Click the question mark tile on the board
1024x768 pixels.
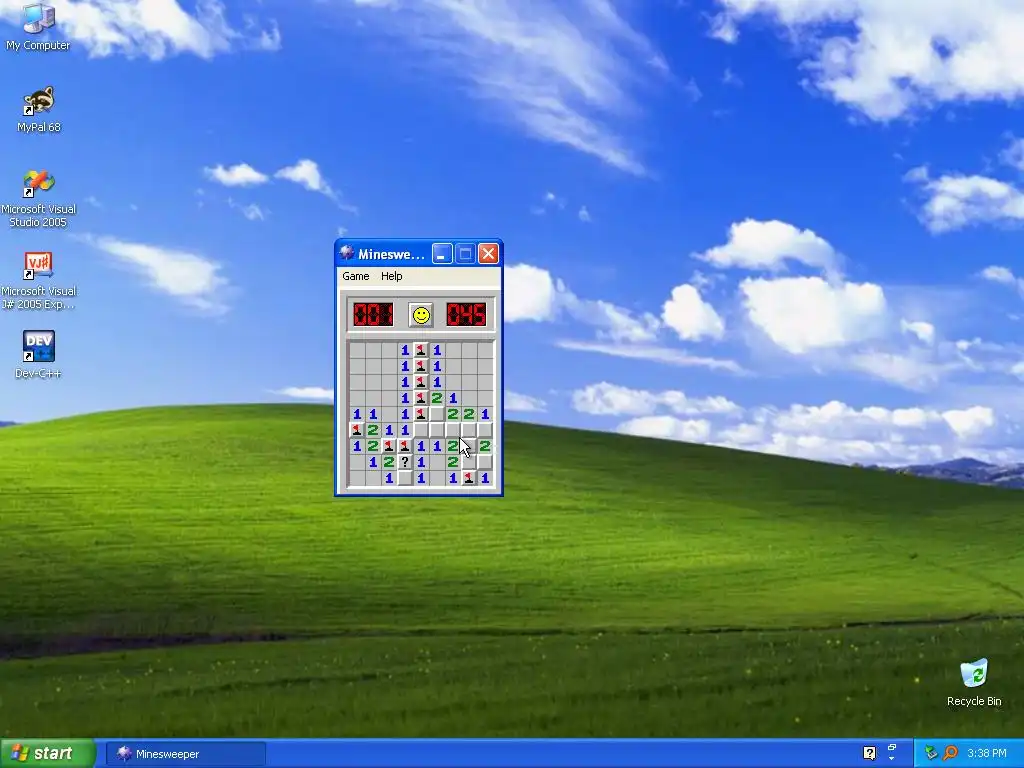point(405,462)
